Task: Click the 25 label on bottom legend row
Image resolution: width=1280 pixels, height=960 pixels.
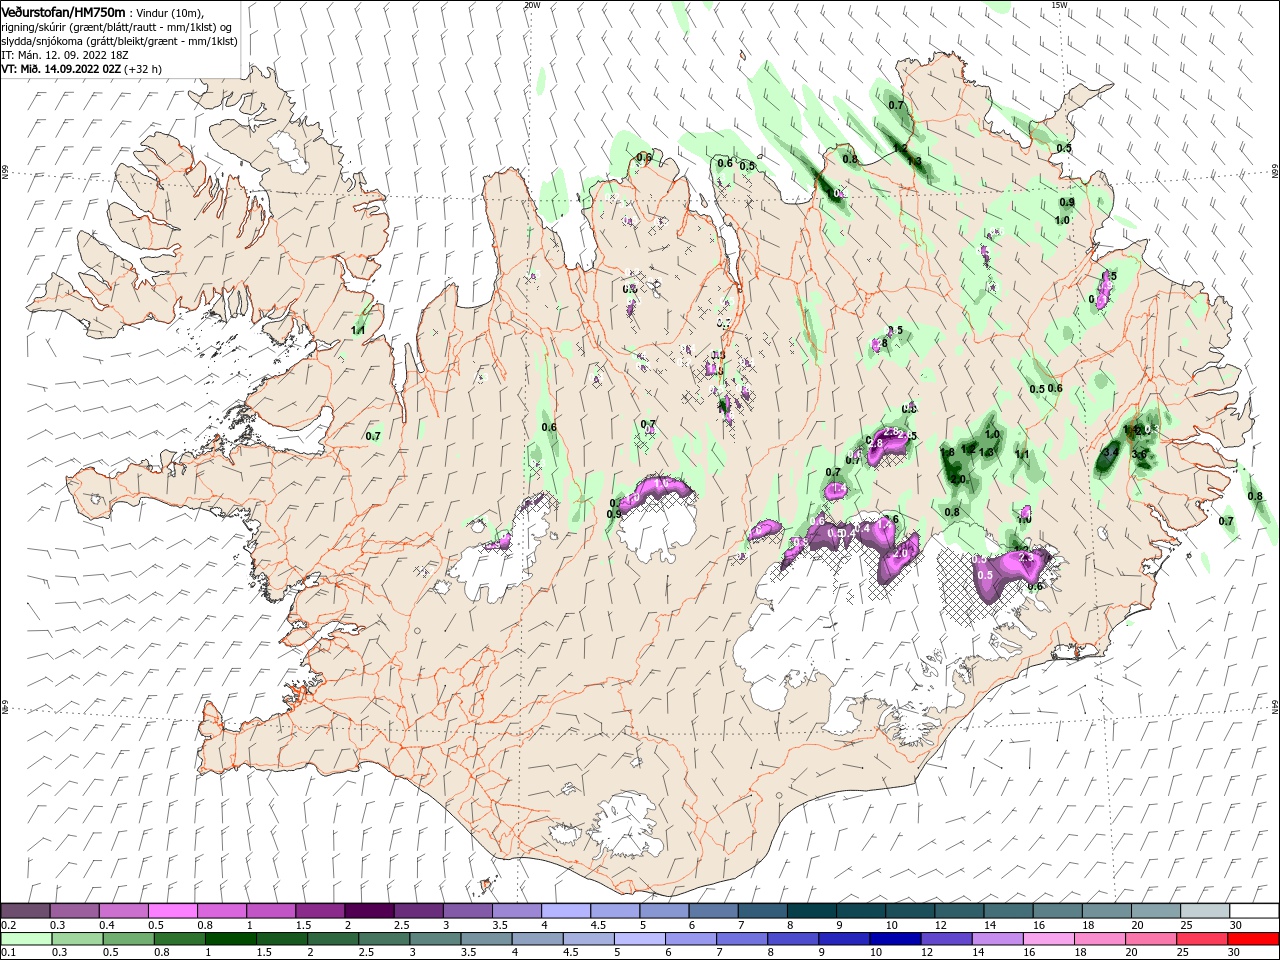Action: coord(1182,953)
